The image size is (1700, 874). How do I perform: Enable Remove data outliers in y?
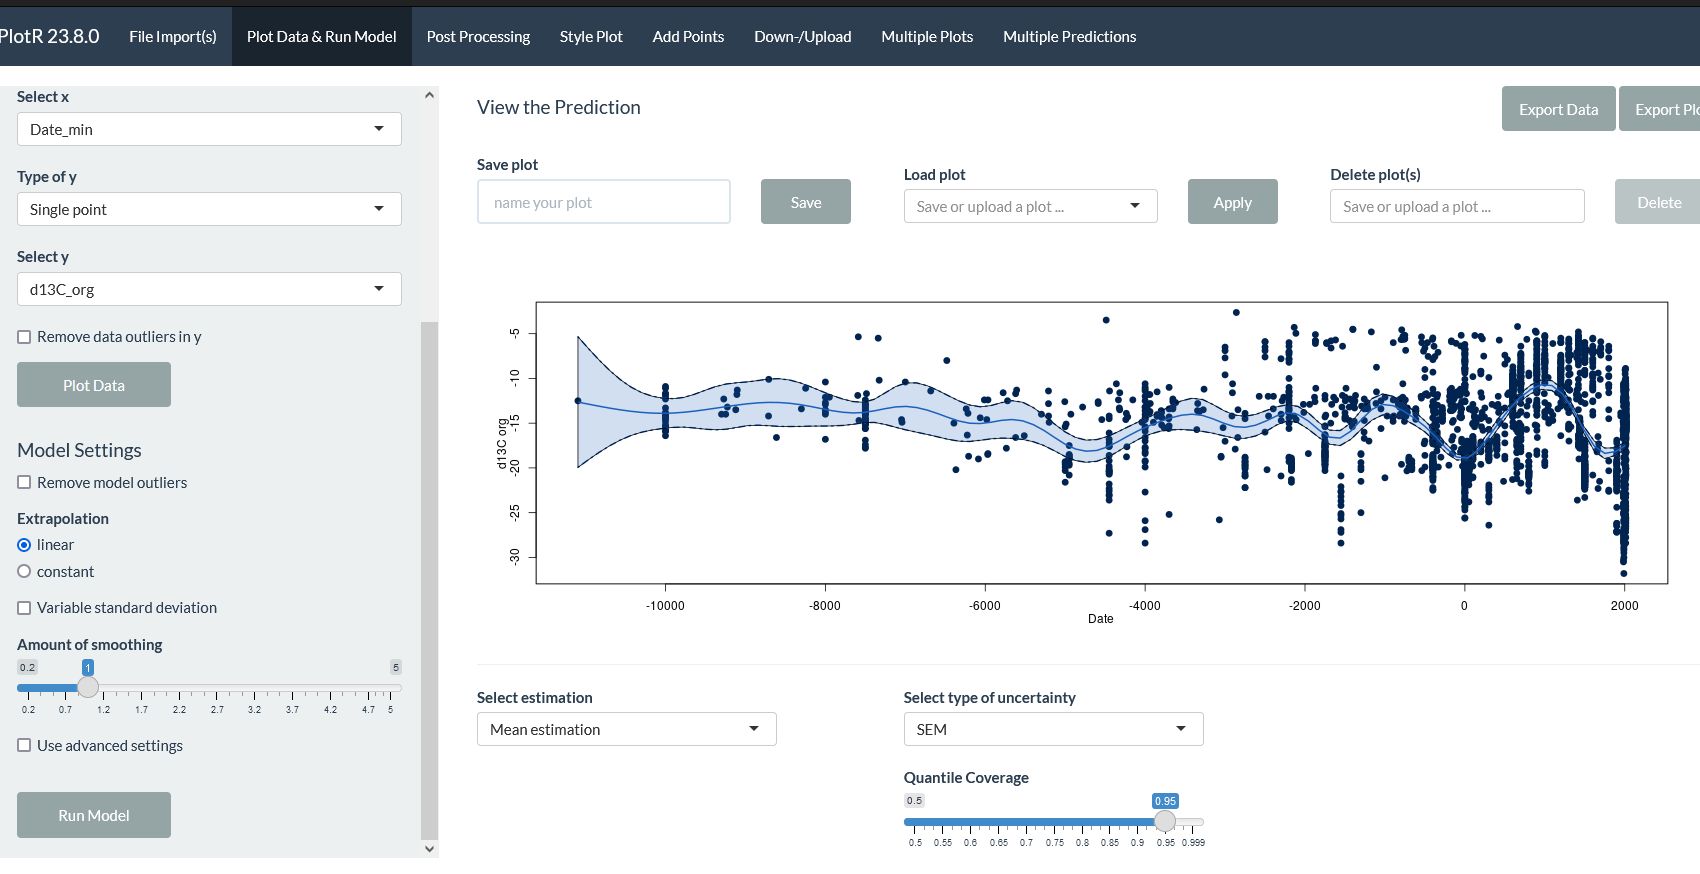(x=24, y=337)
